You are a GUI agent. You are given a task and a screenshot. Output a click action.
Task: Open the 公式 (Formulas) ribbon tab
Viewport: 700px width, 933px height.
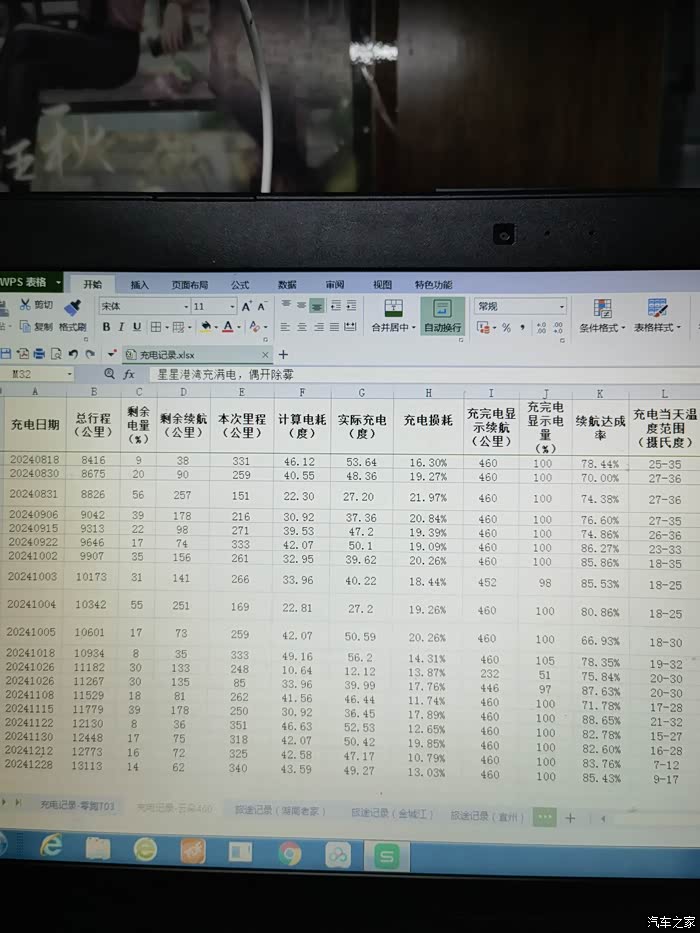(240, 285)
